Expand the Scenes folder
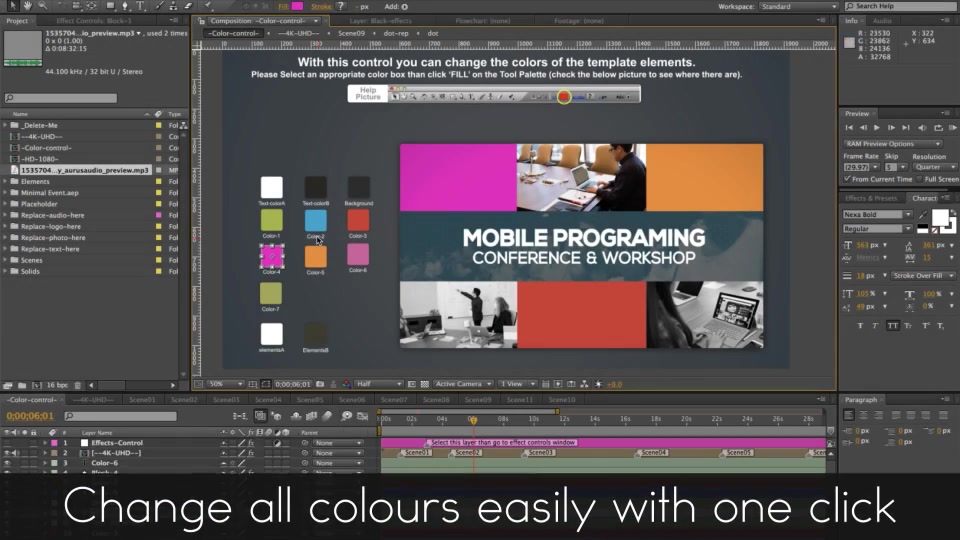Screen dimensions: 960x540 (6, 260)
